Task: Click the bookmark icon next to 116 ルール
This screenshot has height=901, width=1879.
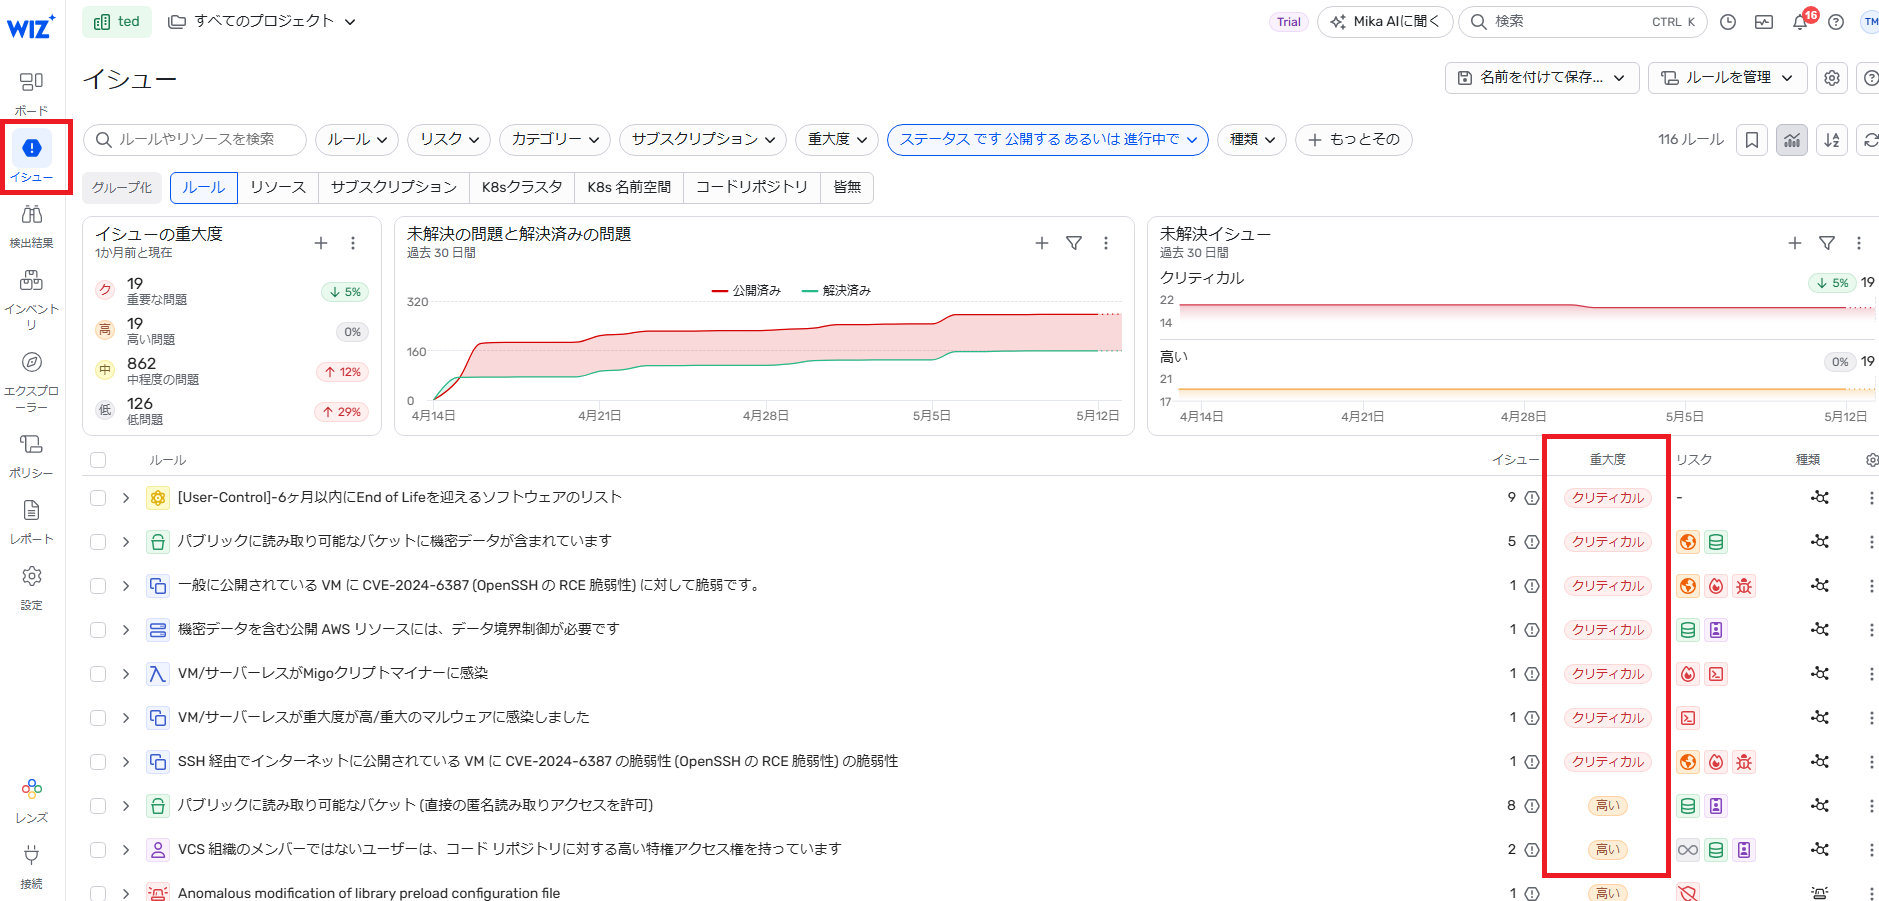Action: 1752,140
